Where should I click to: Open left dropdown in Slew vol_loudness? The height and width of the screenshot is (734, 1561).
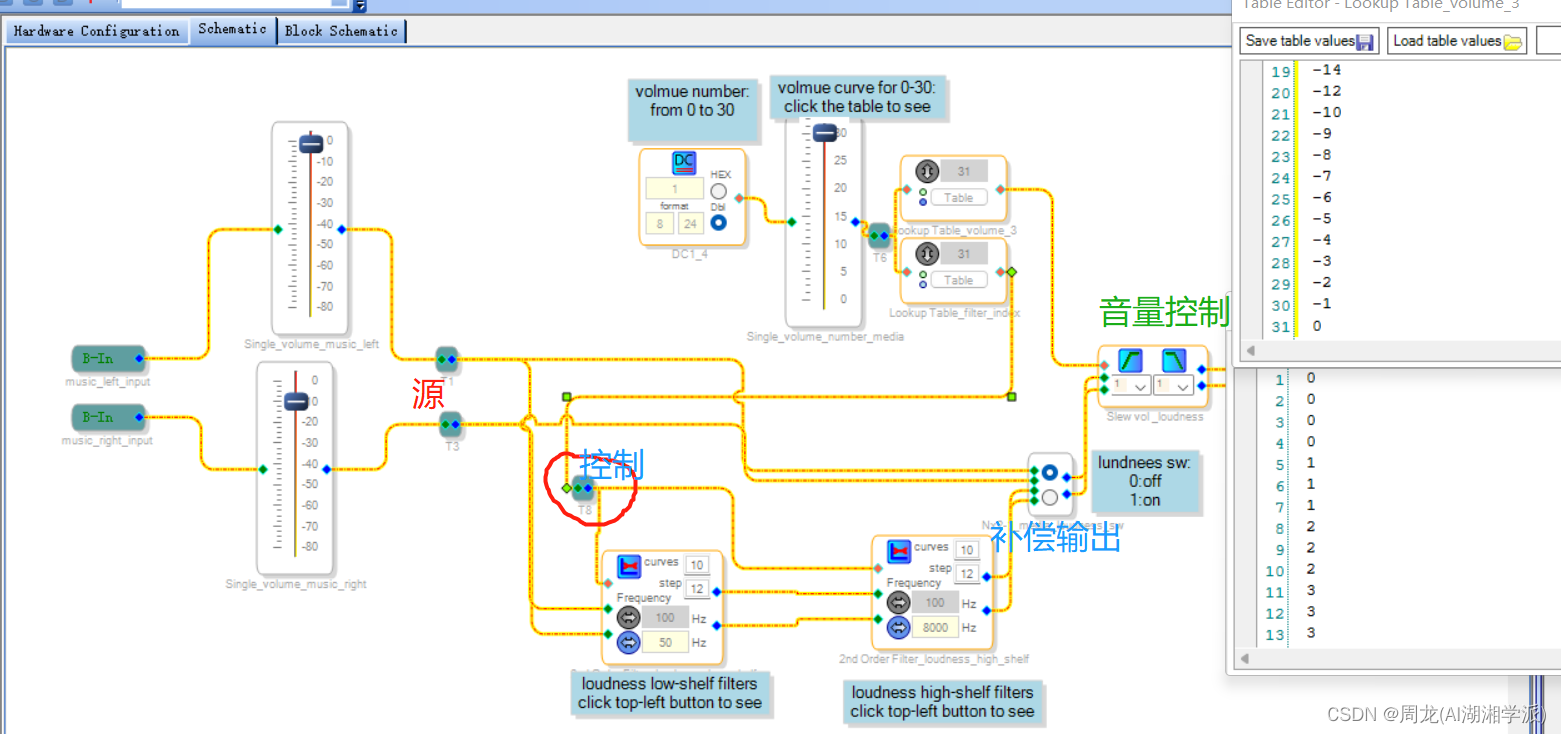(1130, 385)
